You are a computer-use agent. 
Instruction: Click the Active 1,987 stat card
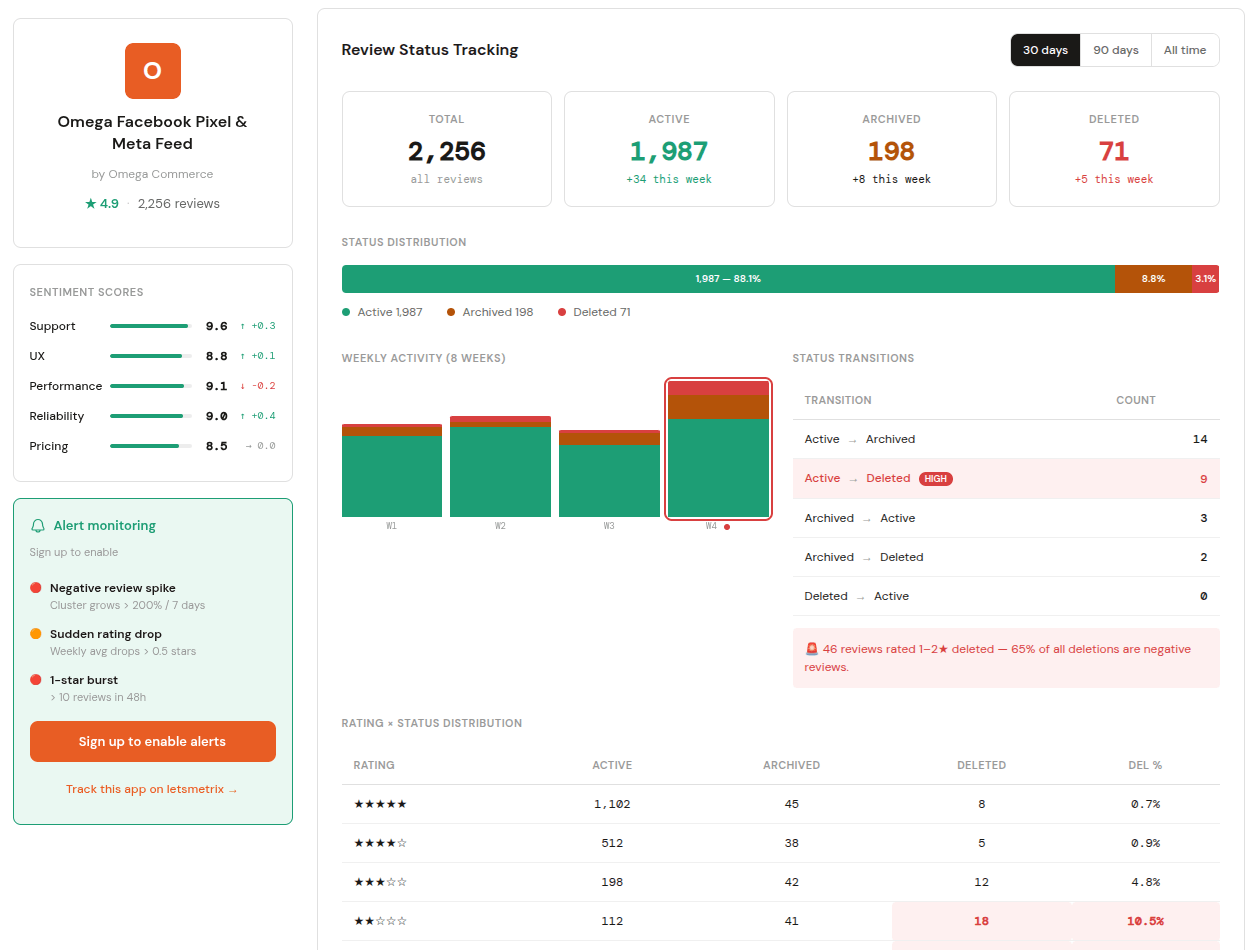point(669,149)
